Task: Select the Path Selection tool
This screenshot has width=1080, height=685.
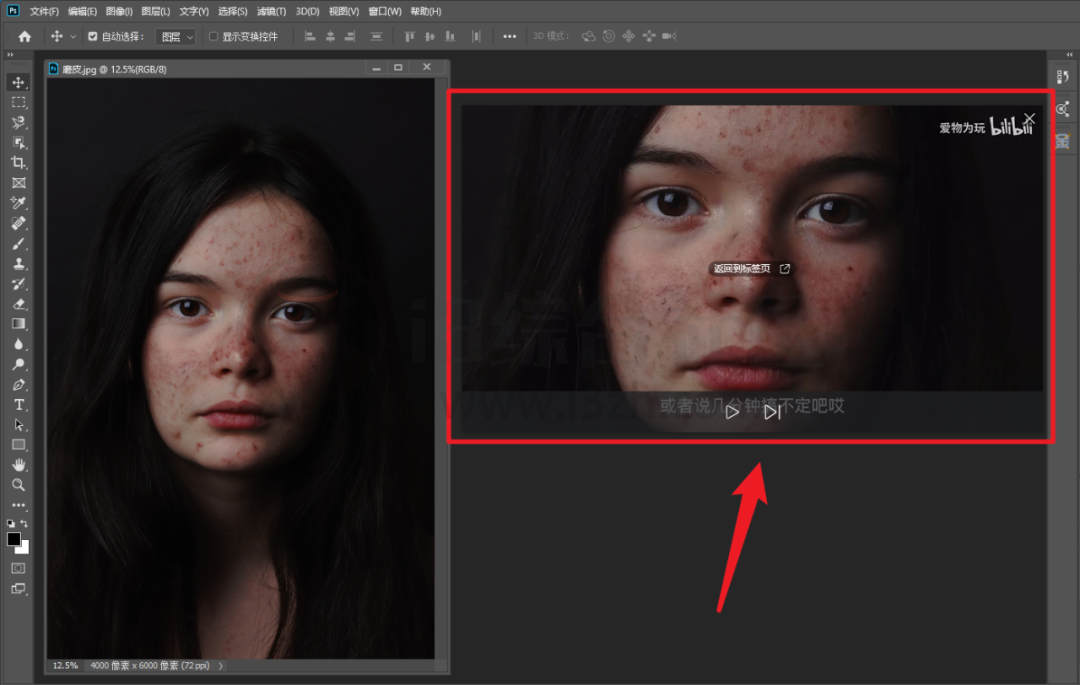Action: (x=19, y=425)
